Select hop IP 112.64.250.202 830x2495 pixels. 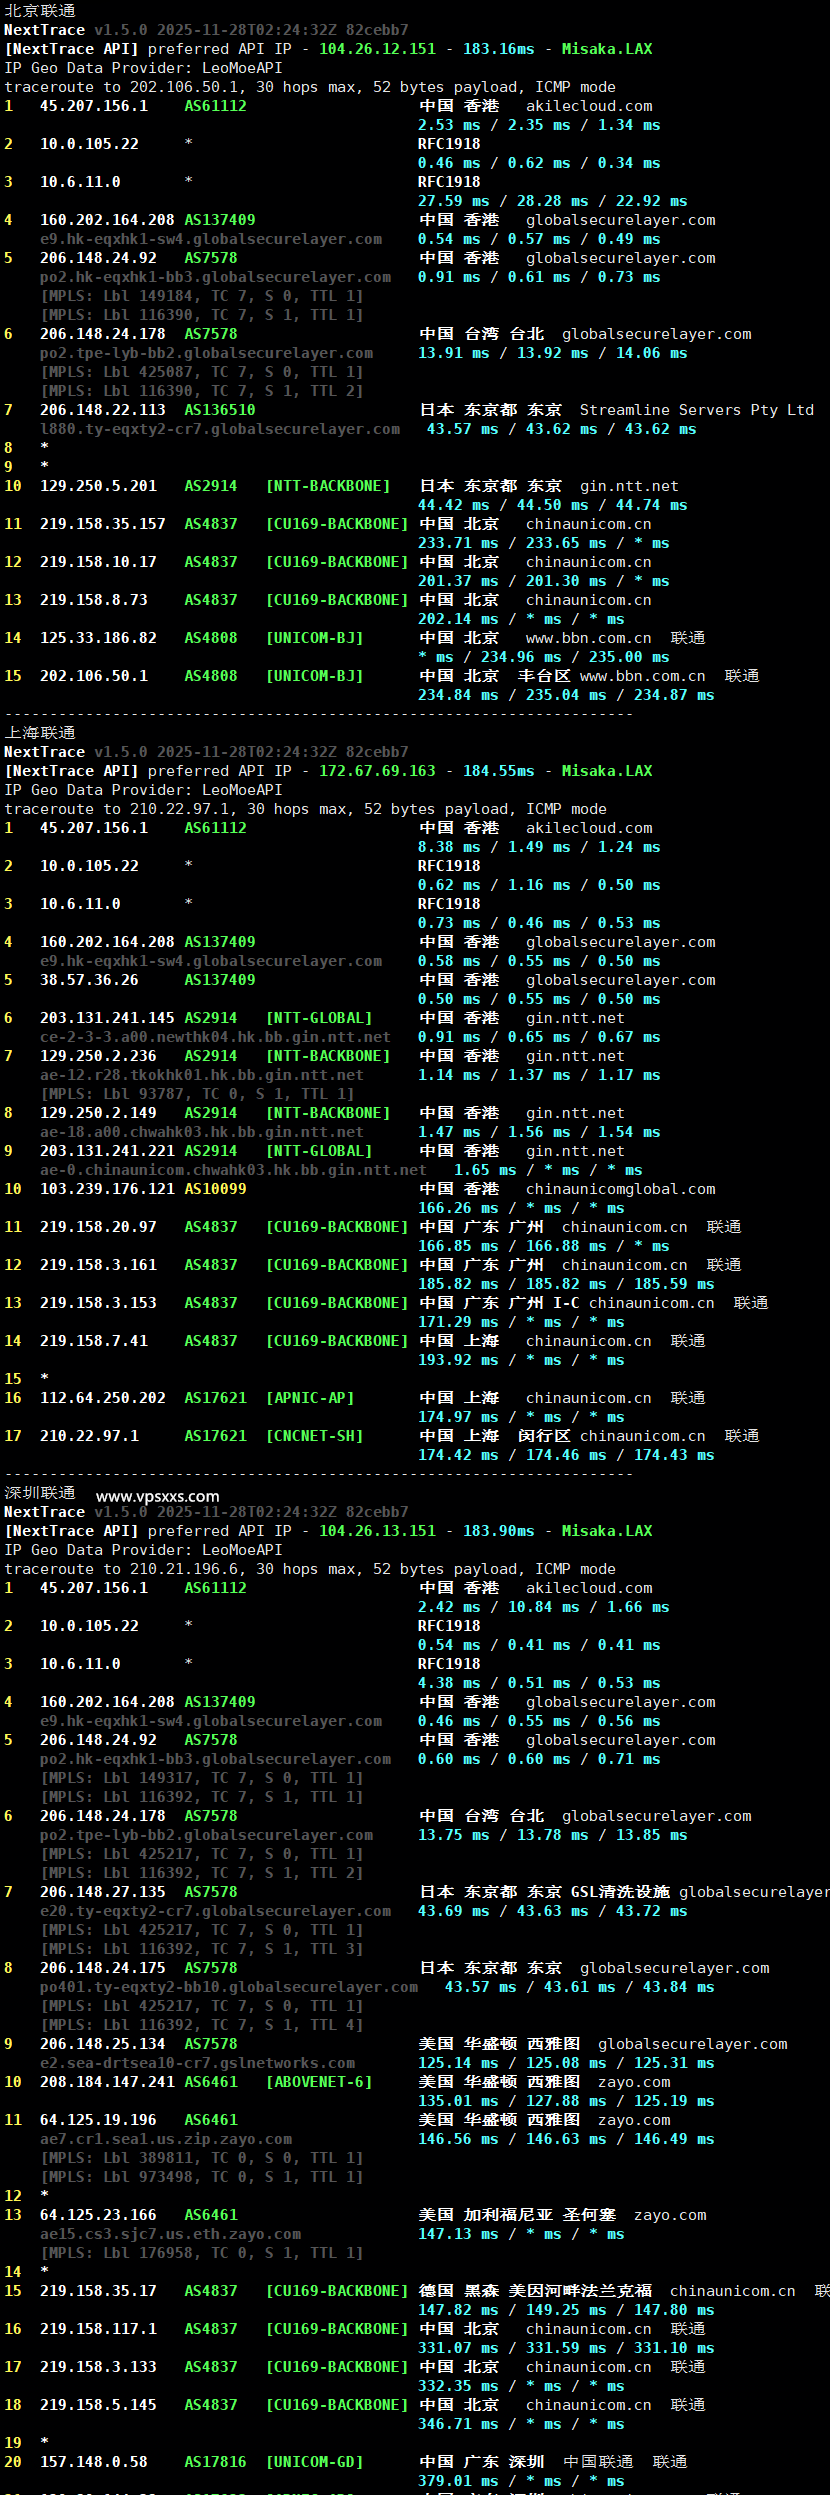pyautogui.click(x=103, y=1398)
